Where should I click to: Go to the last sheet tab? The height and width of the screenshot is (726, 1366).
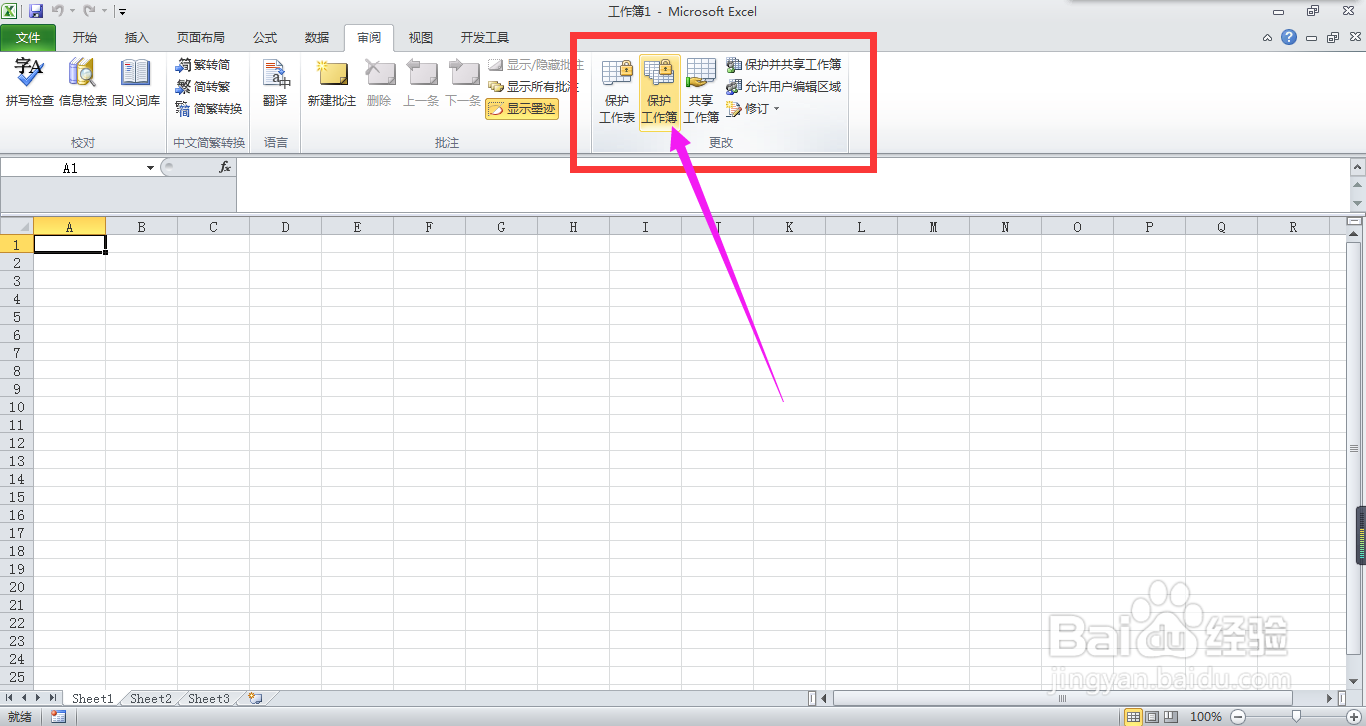pyautogui.click(x=53, y=698)
